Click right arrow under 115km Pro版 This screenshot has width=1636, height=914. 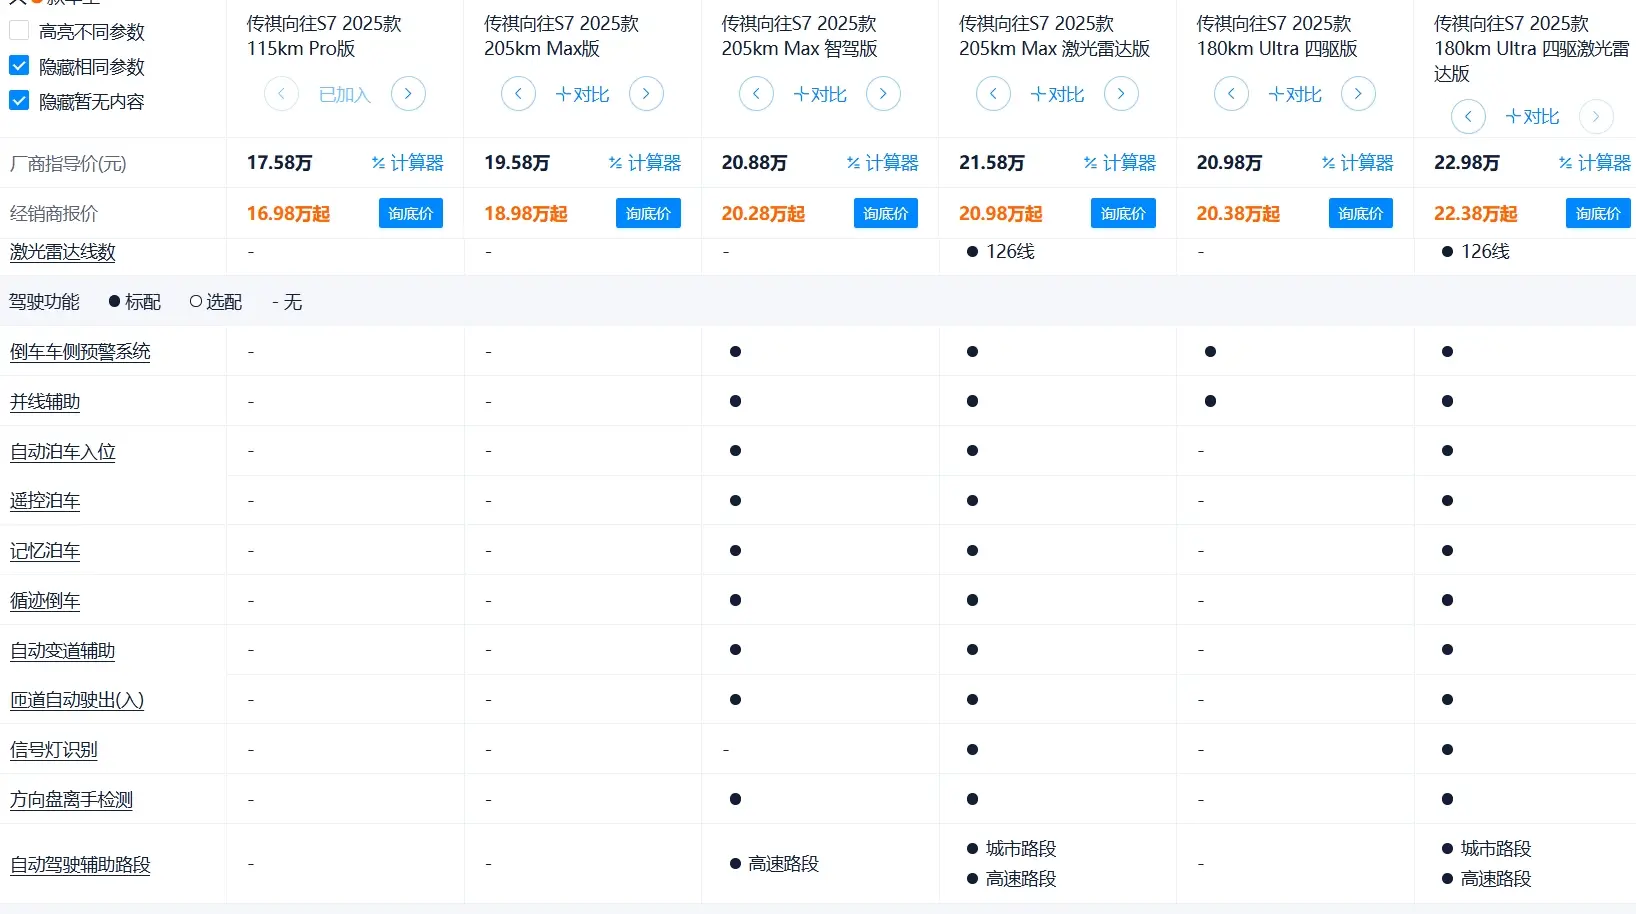click(x=408, y=94)
